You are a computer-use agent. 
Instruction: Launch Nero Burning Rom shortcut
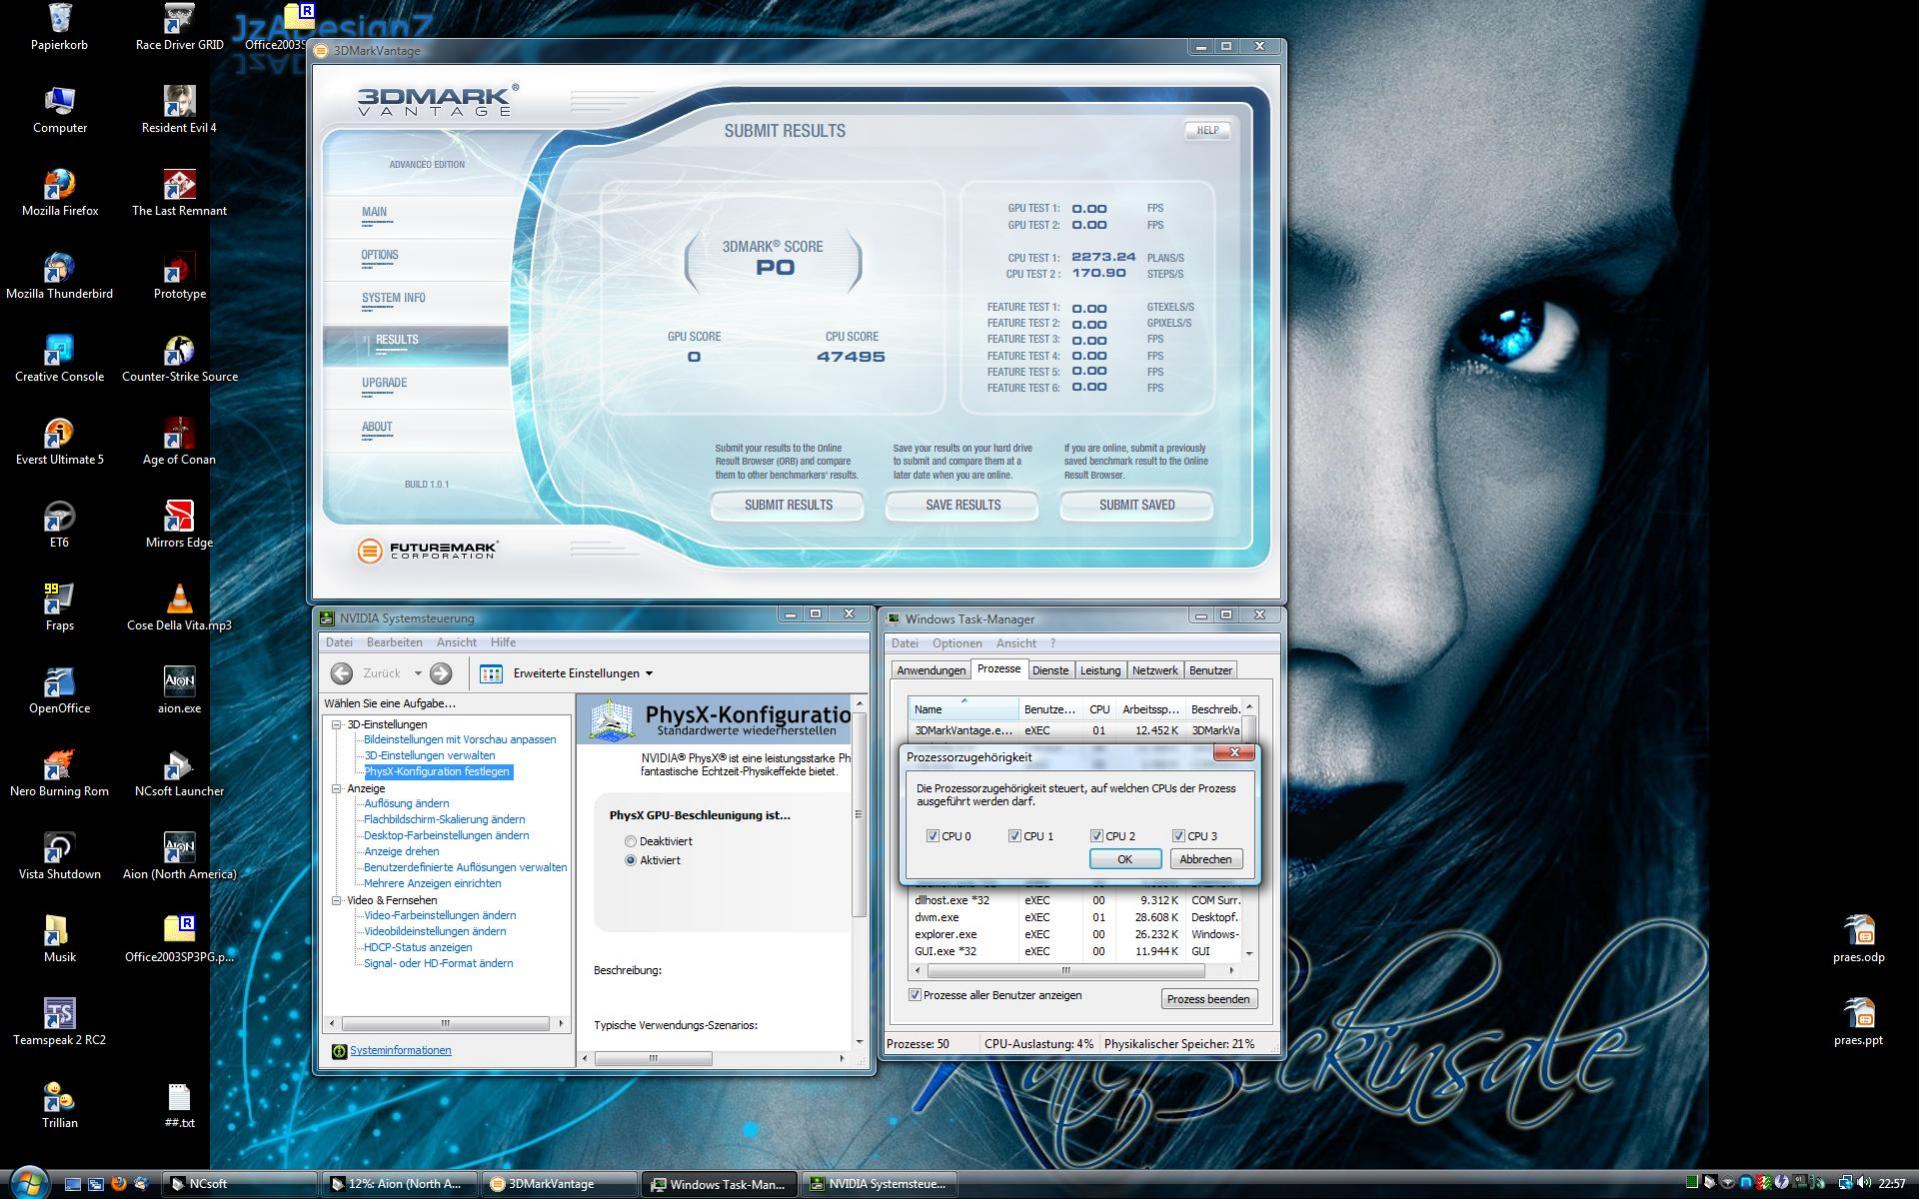pos(59,775)
